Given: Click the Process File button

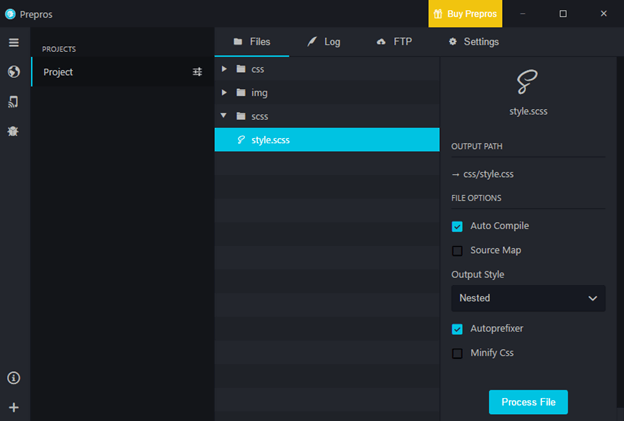Looking at the screenshot, I should point(528,402).
